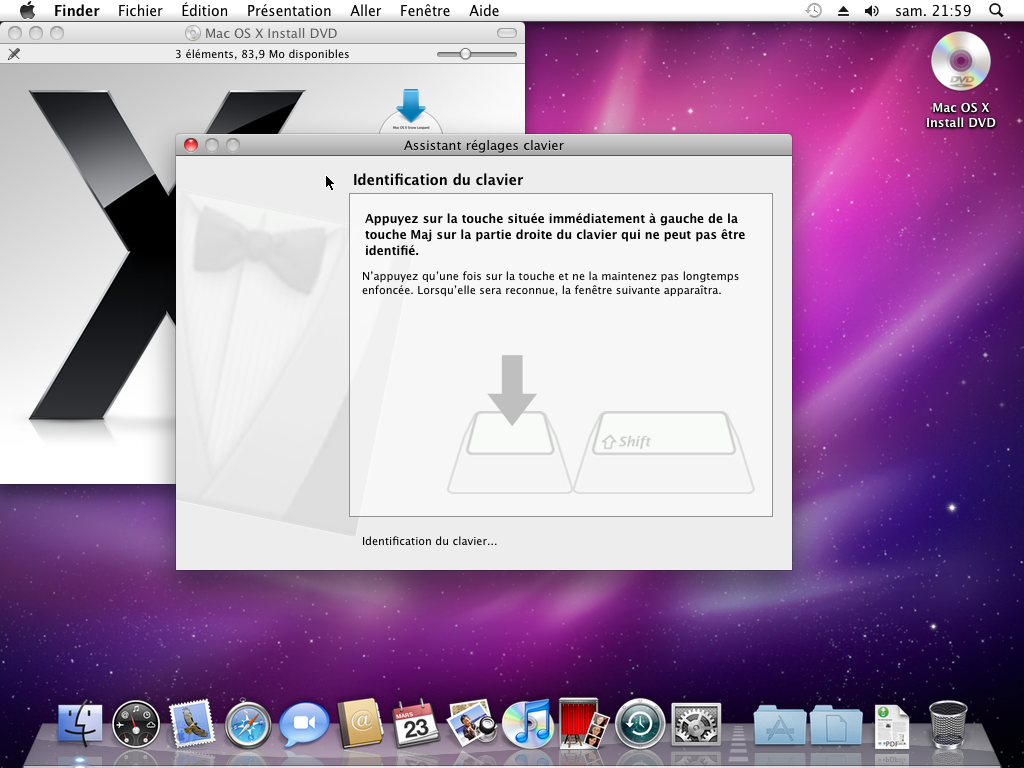This screenshot has height=768, width=1024.
Task: Click the pencil icon in DVD window status bar
Action: click(14, 54)
